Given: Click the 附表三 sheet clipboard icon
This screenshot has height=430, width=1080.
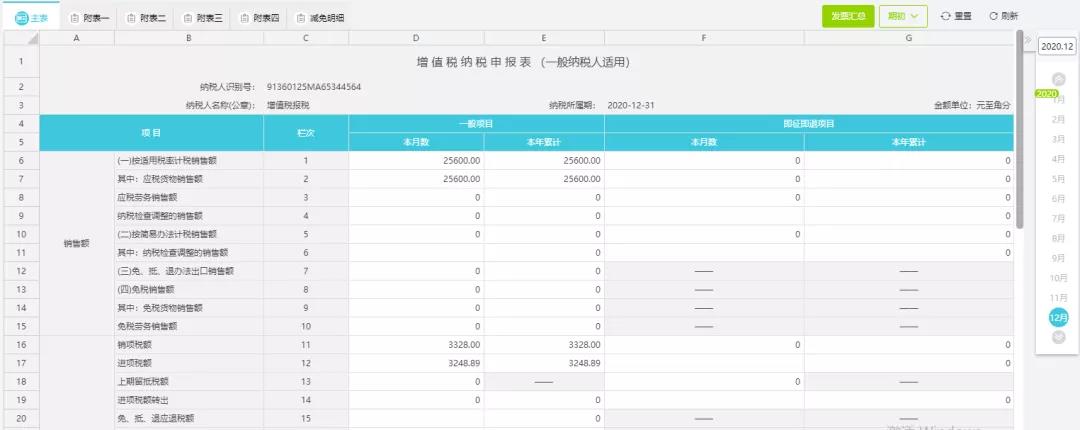Looking at the screenshot, I should 188,17.
